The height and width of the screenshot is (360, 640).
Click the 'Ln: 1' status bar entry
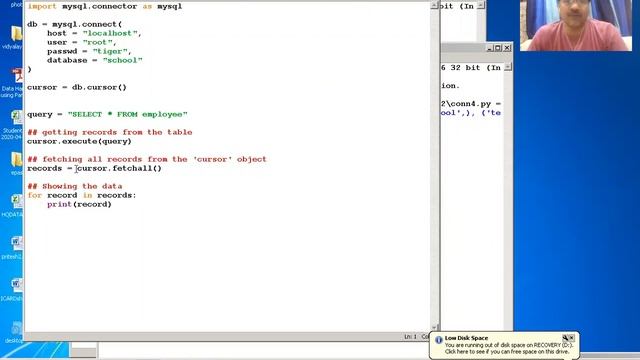(x=411, y=337)
